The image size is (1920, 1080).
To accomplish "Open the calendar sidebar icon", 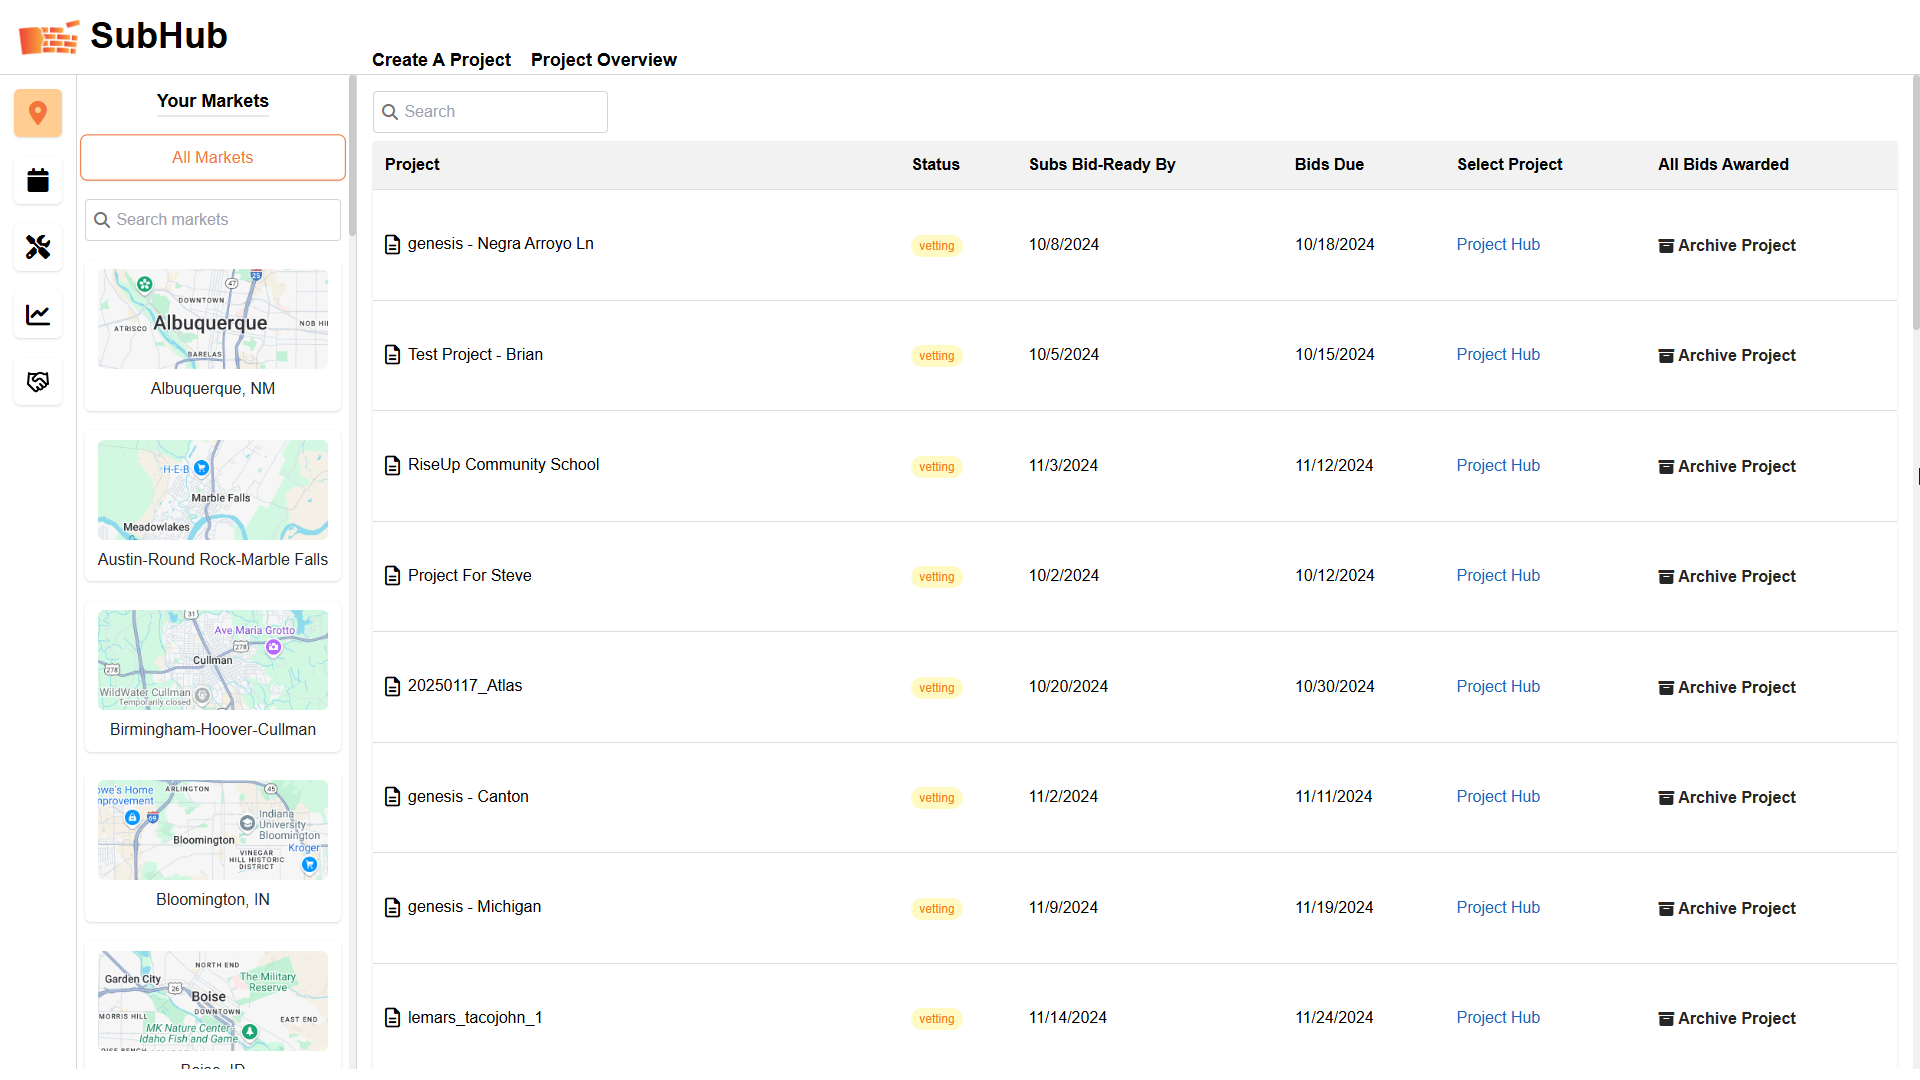I will [x=38, y=180].
